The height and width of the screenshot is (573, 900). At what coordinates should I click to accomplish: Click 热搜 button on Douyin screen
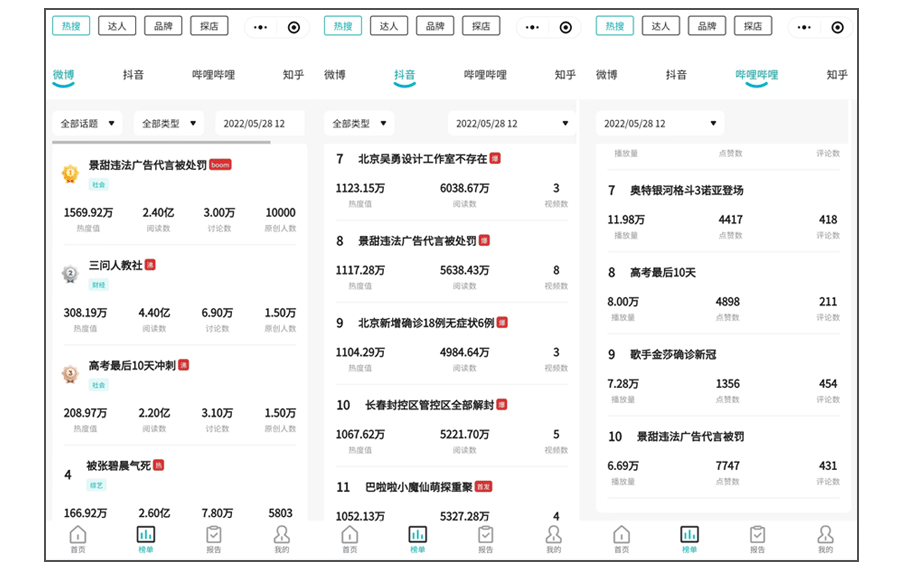(x=343, y=26)
